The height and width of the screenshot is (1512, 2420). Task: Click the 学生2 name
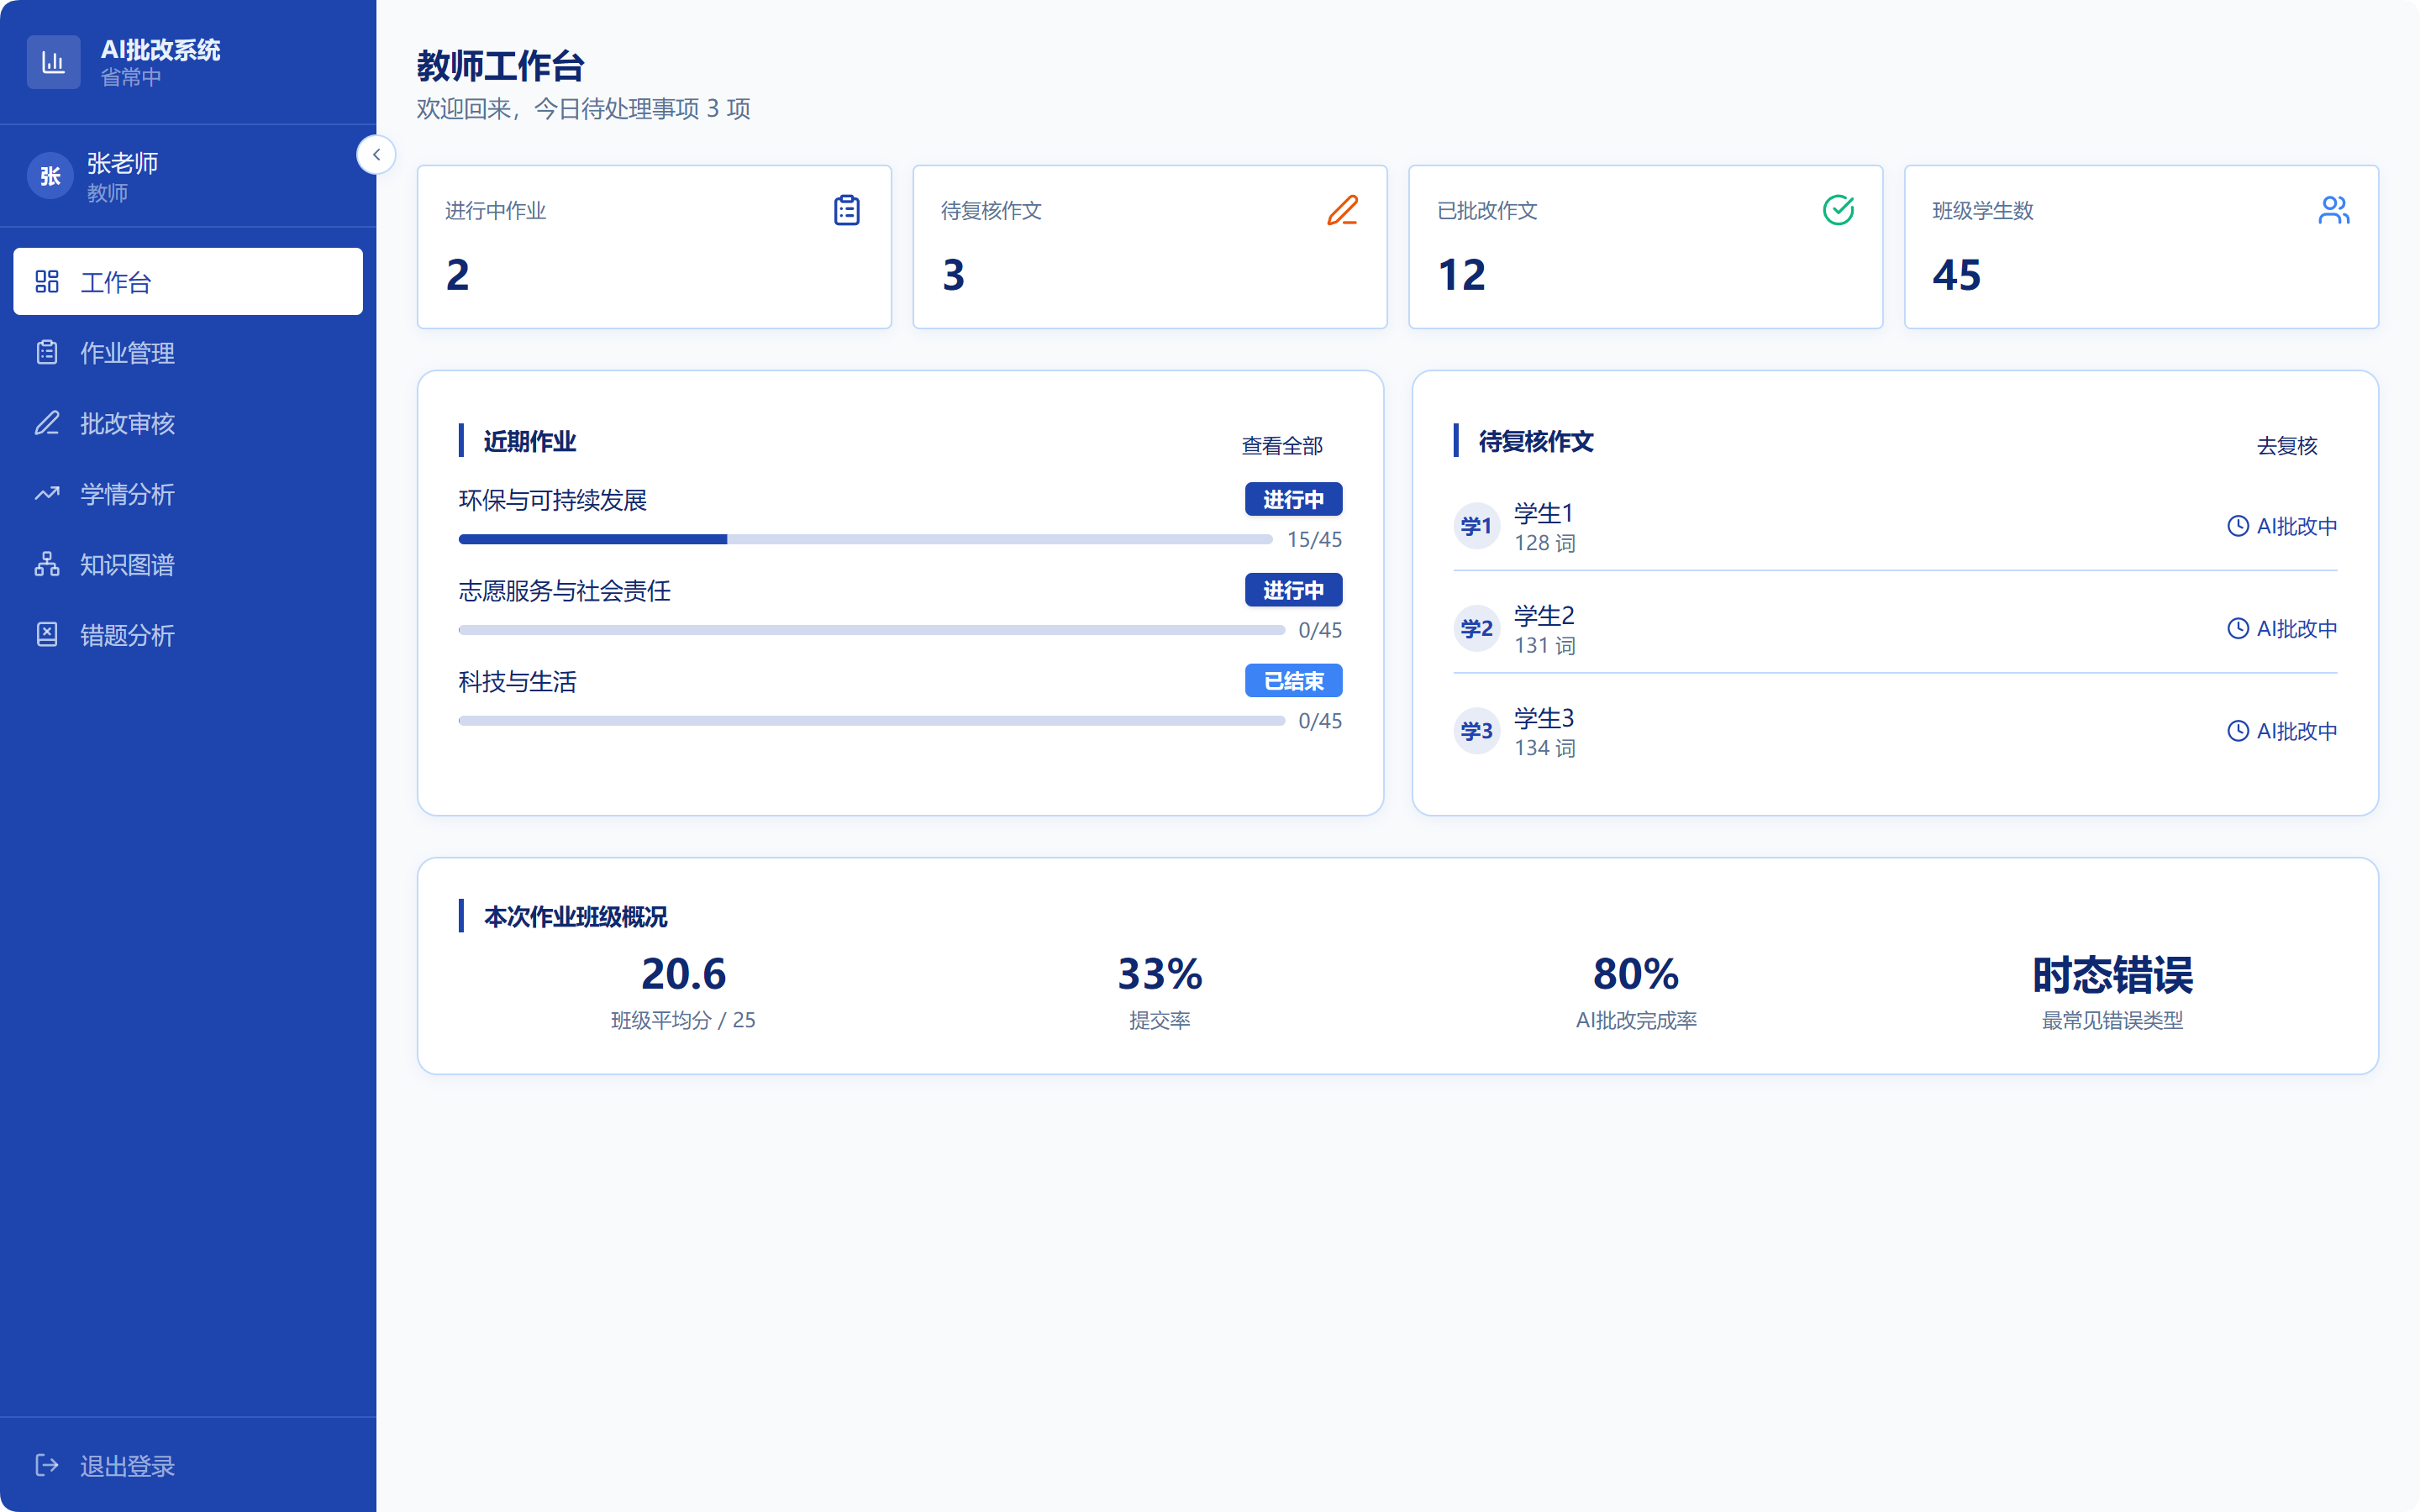1543,615
